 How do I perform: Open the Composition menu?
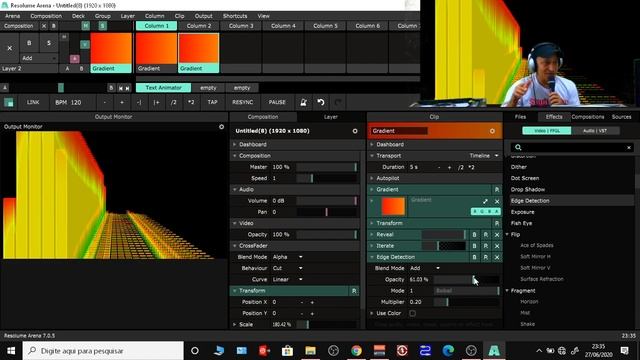click(46, 16)
